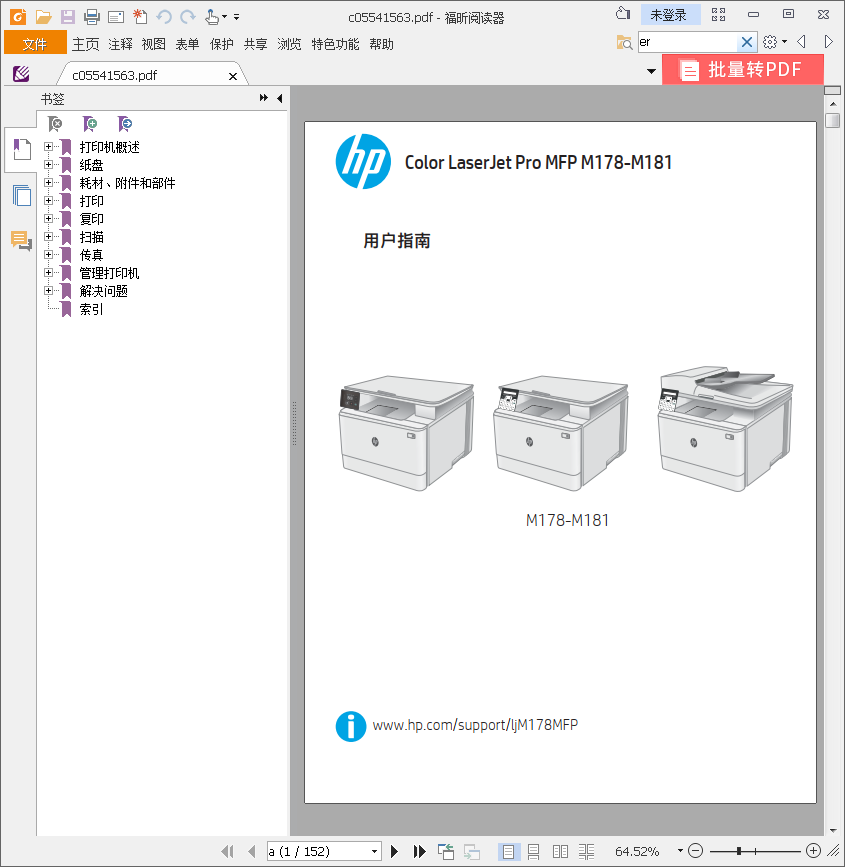
Task: Zoom in with the plus button
Action: (813, 851)
